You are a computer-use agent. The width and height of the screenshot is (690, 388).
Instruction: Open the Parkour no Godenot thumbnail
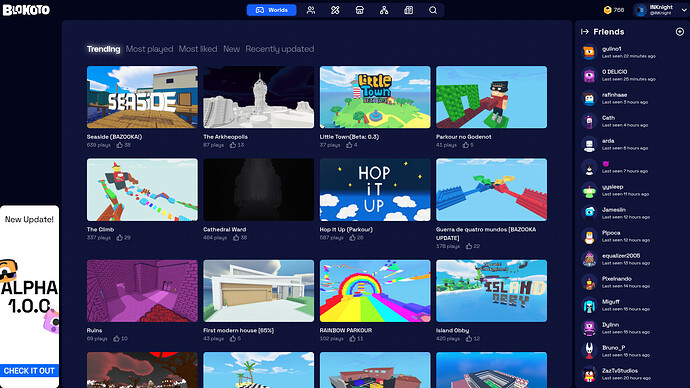coord(492,97)
